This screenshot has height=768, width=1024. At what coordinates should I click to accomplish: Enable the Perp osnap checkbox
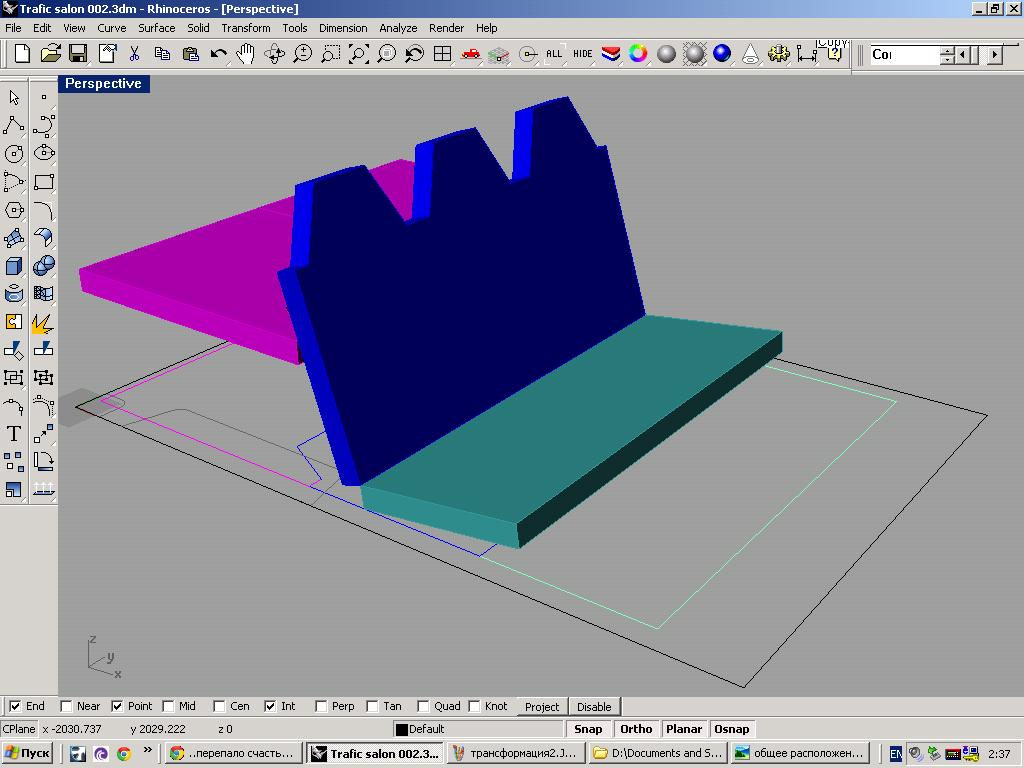(321, 706)
